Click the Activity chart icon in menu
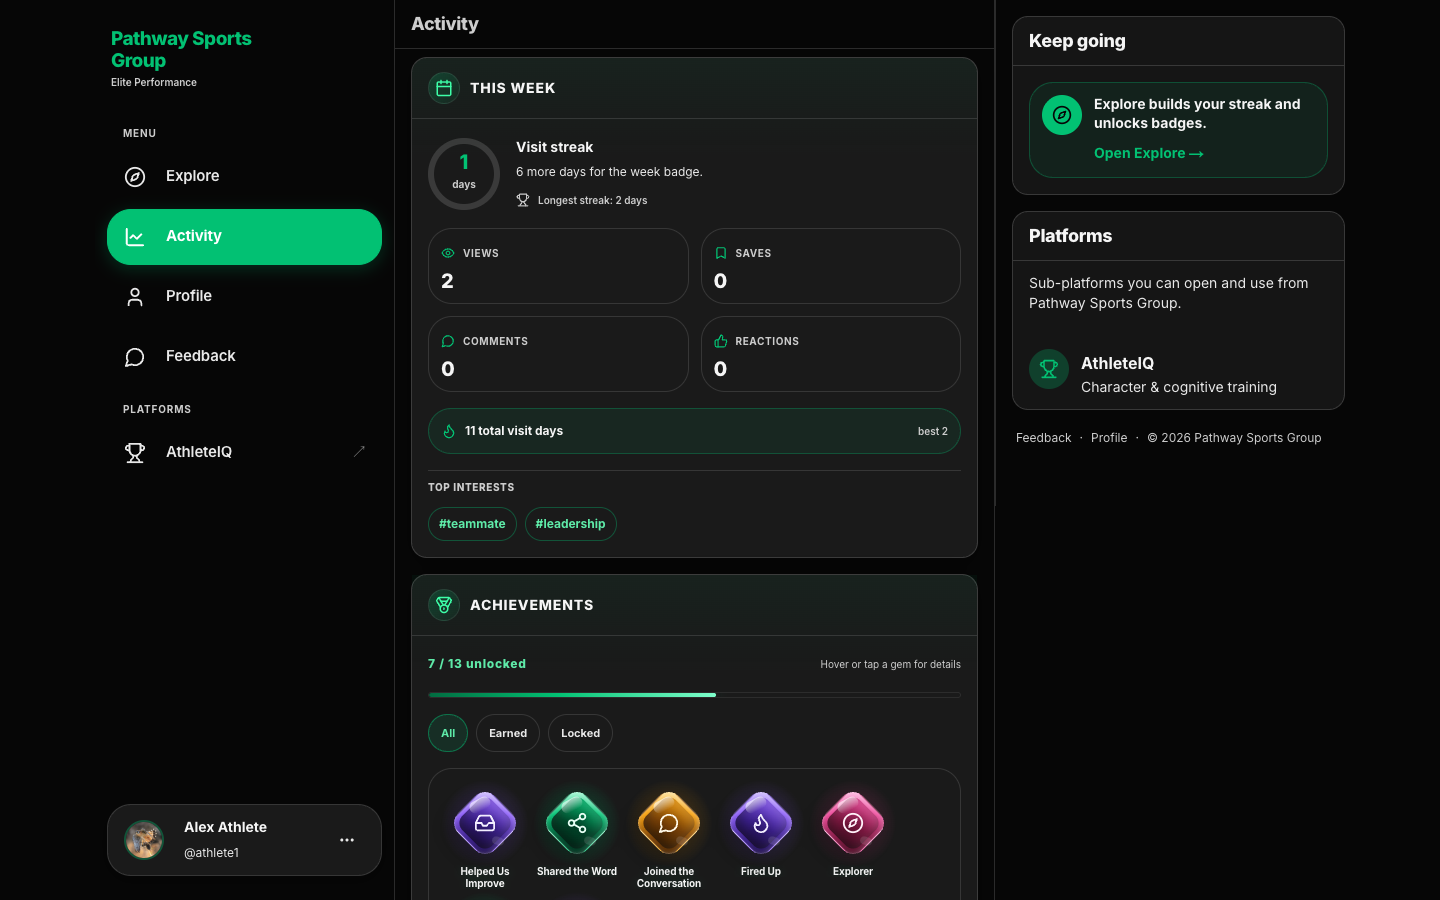Viewport: 1440px width, 900px height. pyautogui.click(x=135, y=237)
